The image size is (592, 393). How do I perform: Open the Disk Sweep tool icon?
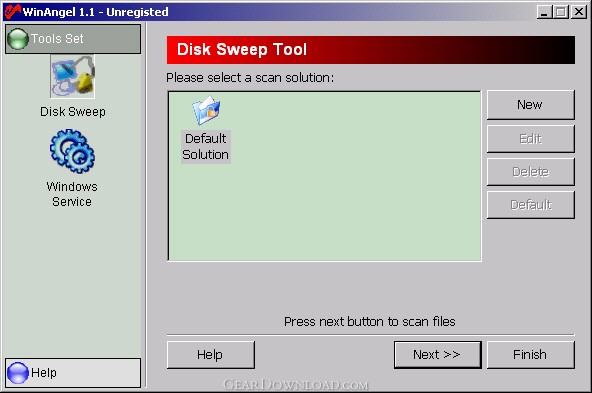tap(72, 76)
